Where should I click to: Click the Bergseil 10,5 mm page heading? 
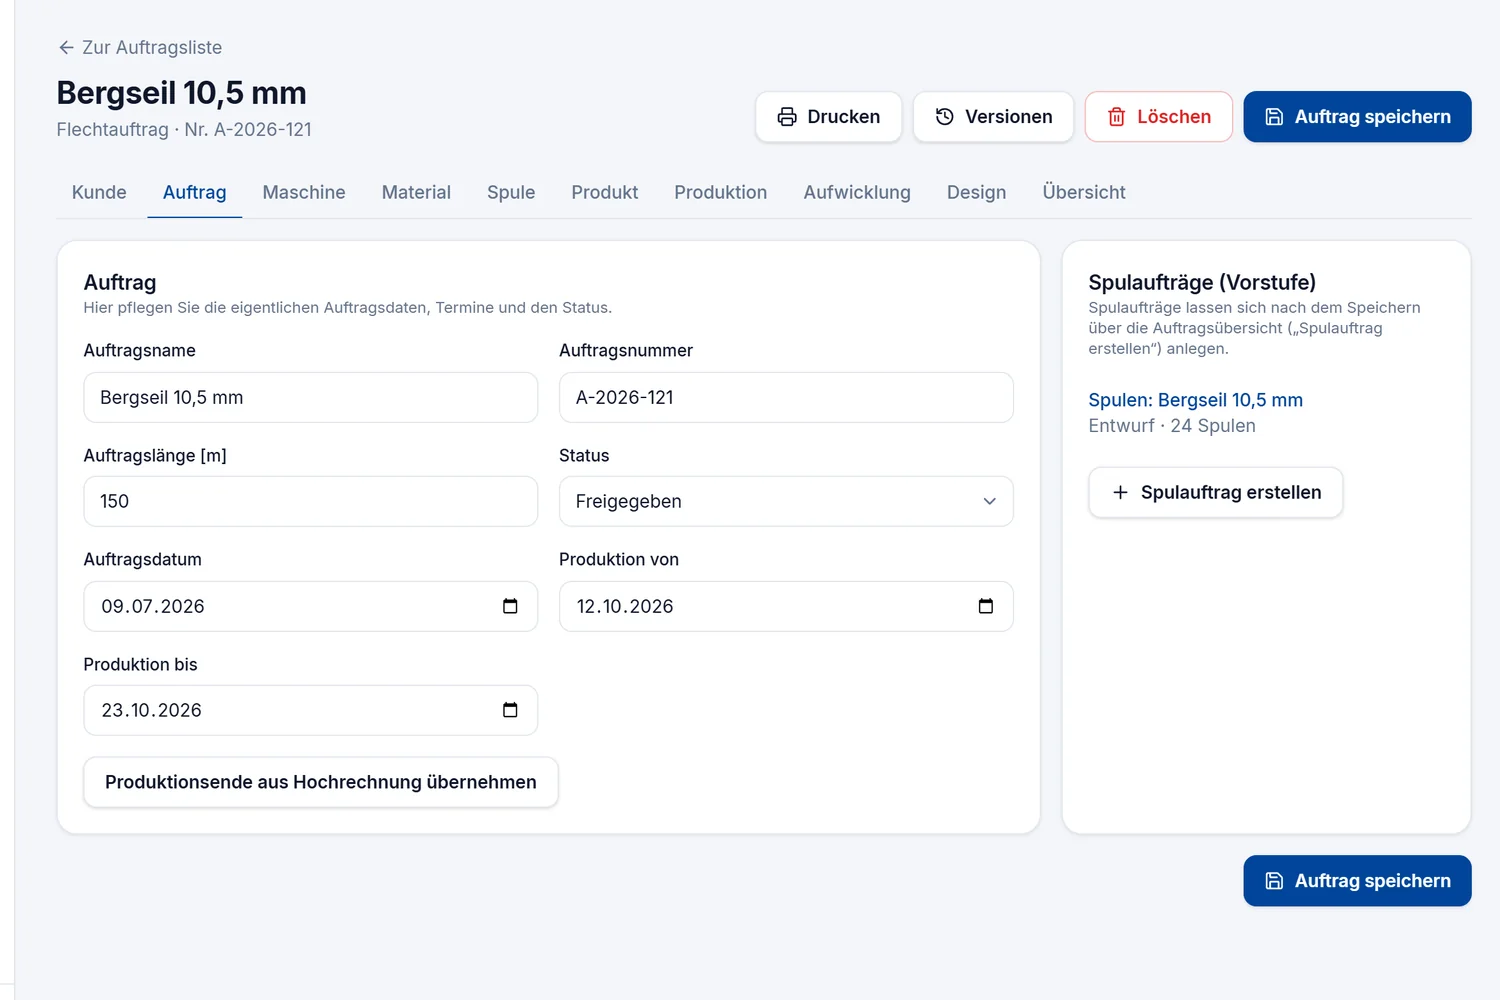[x=182, y=93]
